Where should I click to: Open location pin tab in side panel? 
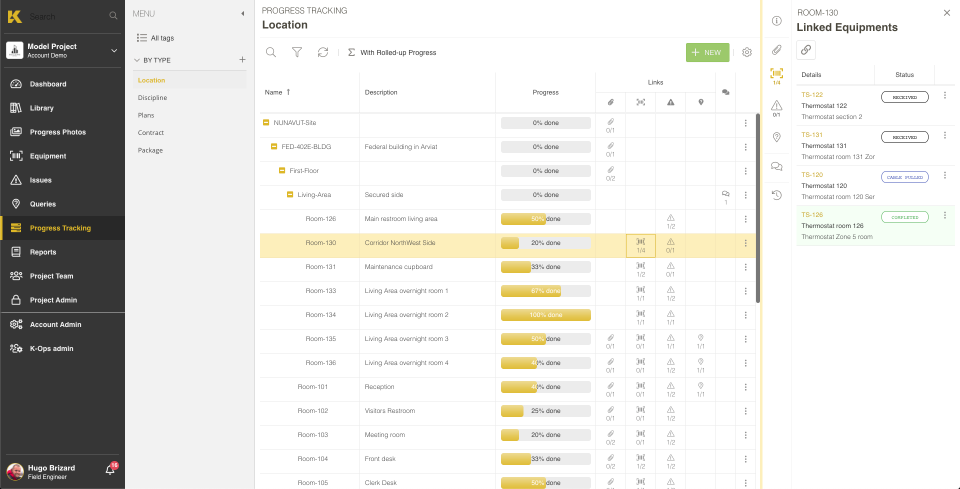click(x=777, y=137)
